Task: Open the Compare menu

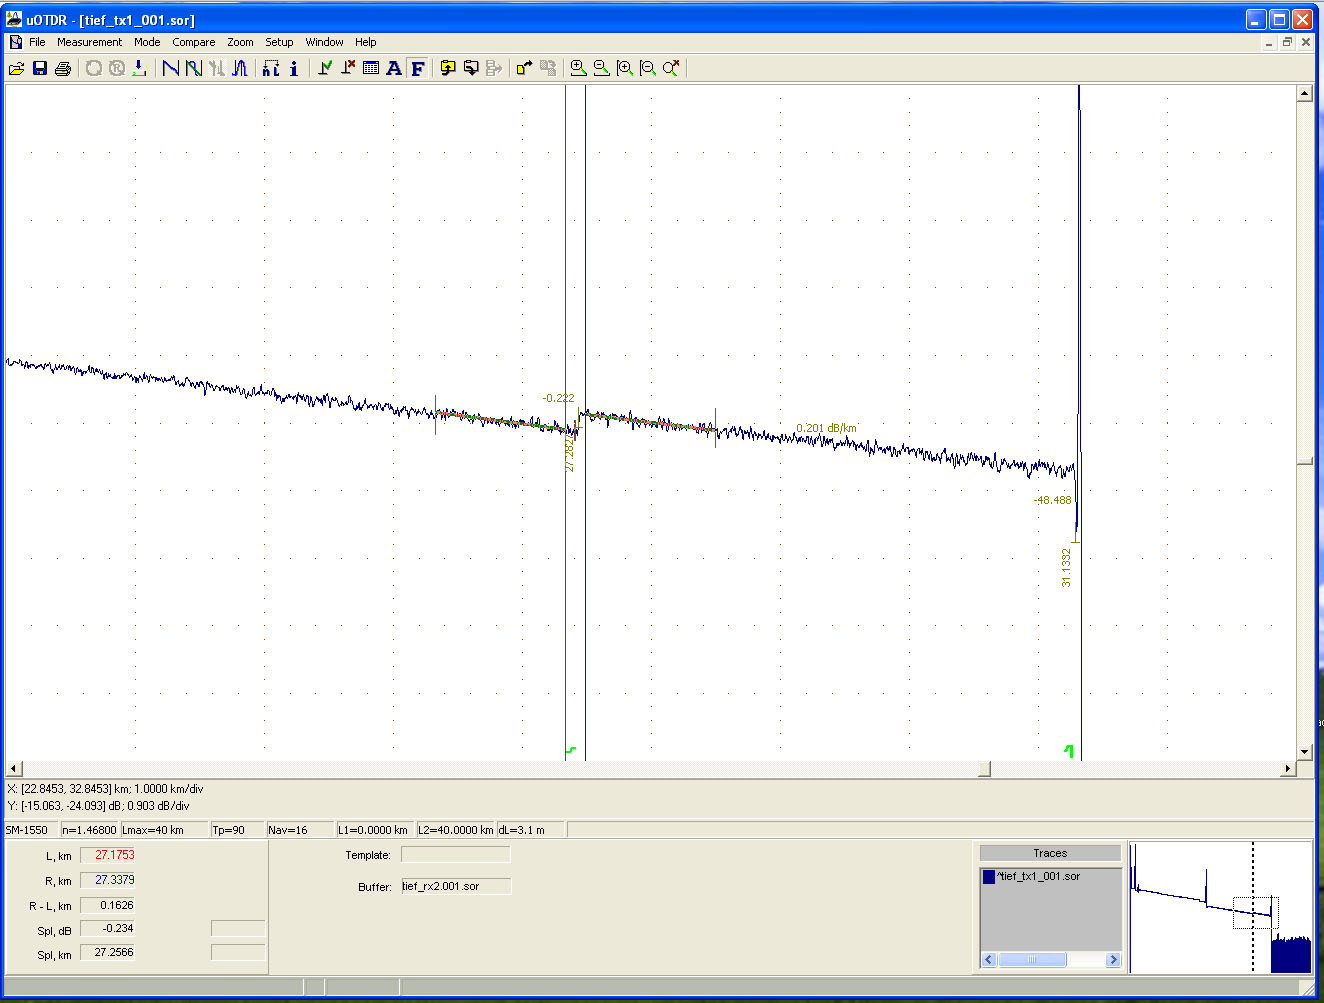Action: (x=193, y=42)
